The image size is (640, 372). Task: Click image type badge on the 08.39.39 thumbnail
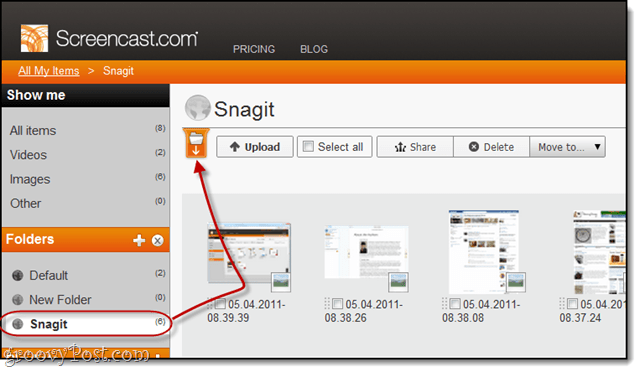click(281, 282)
